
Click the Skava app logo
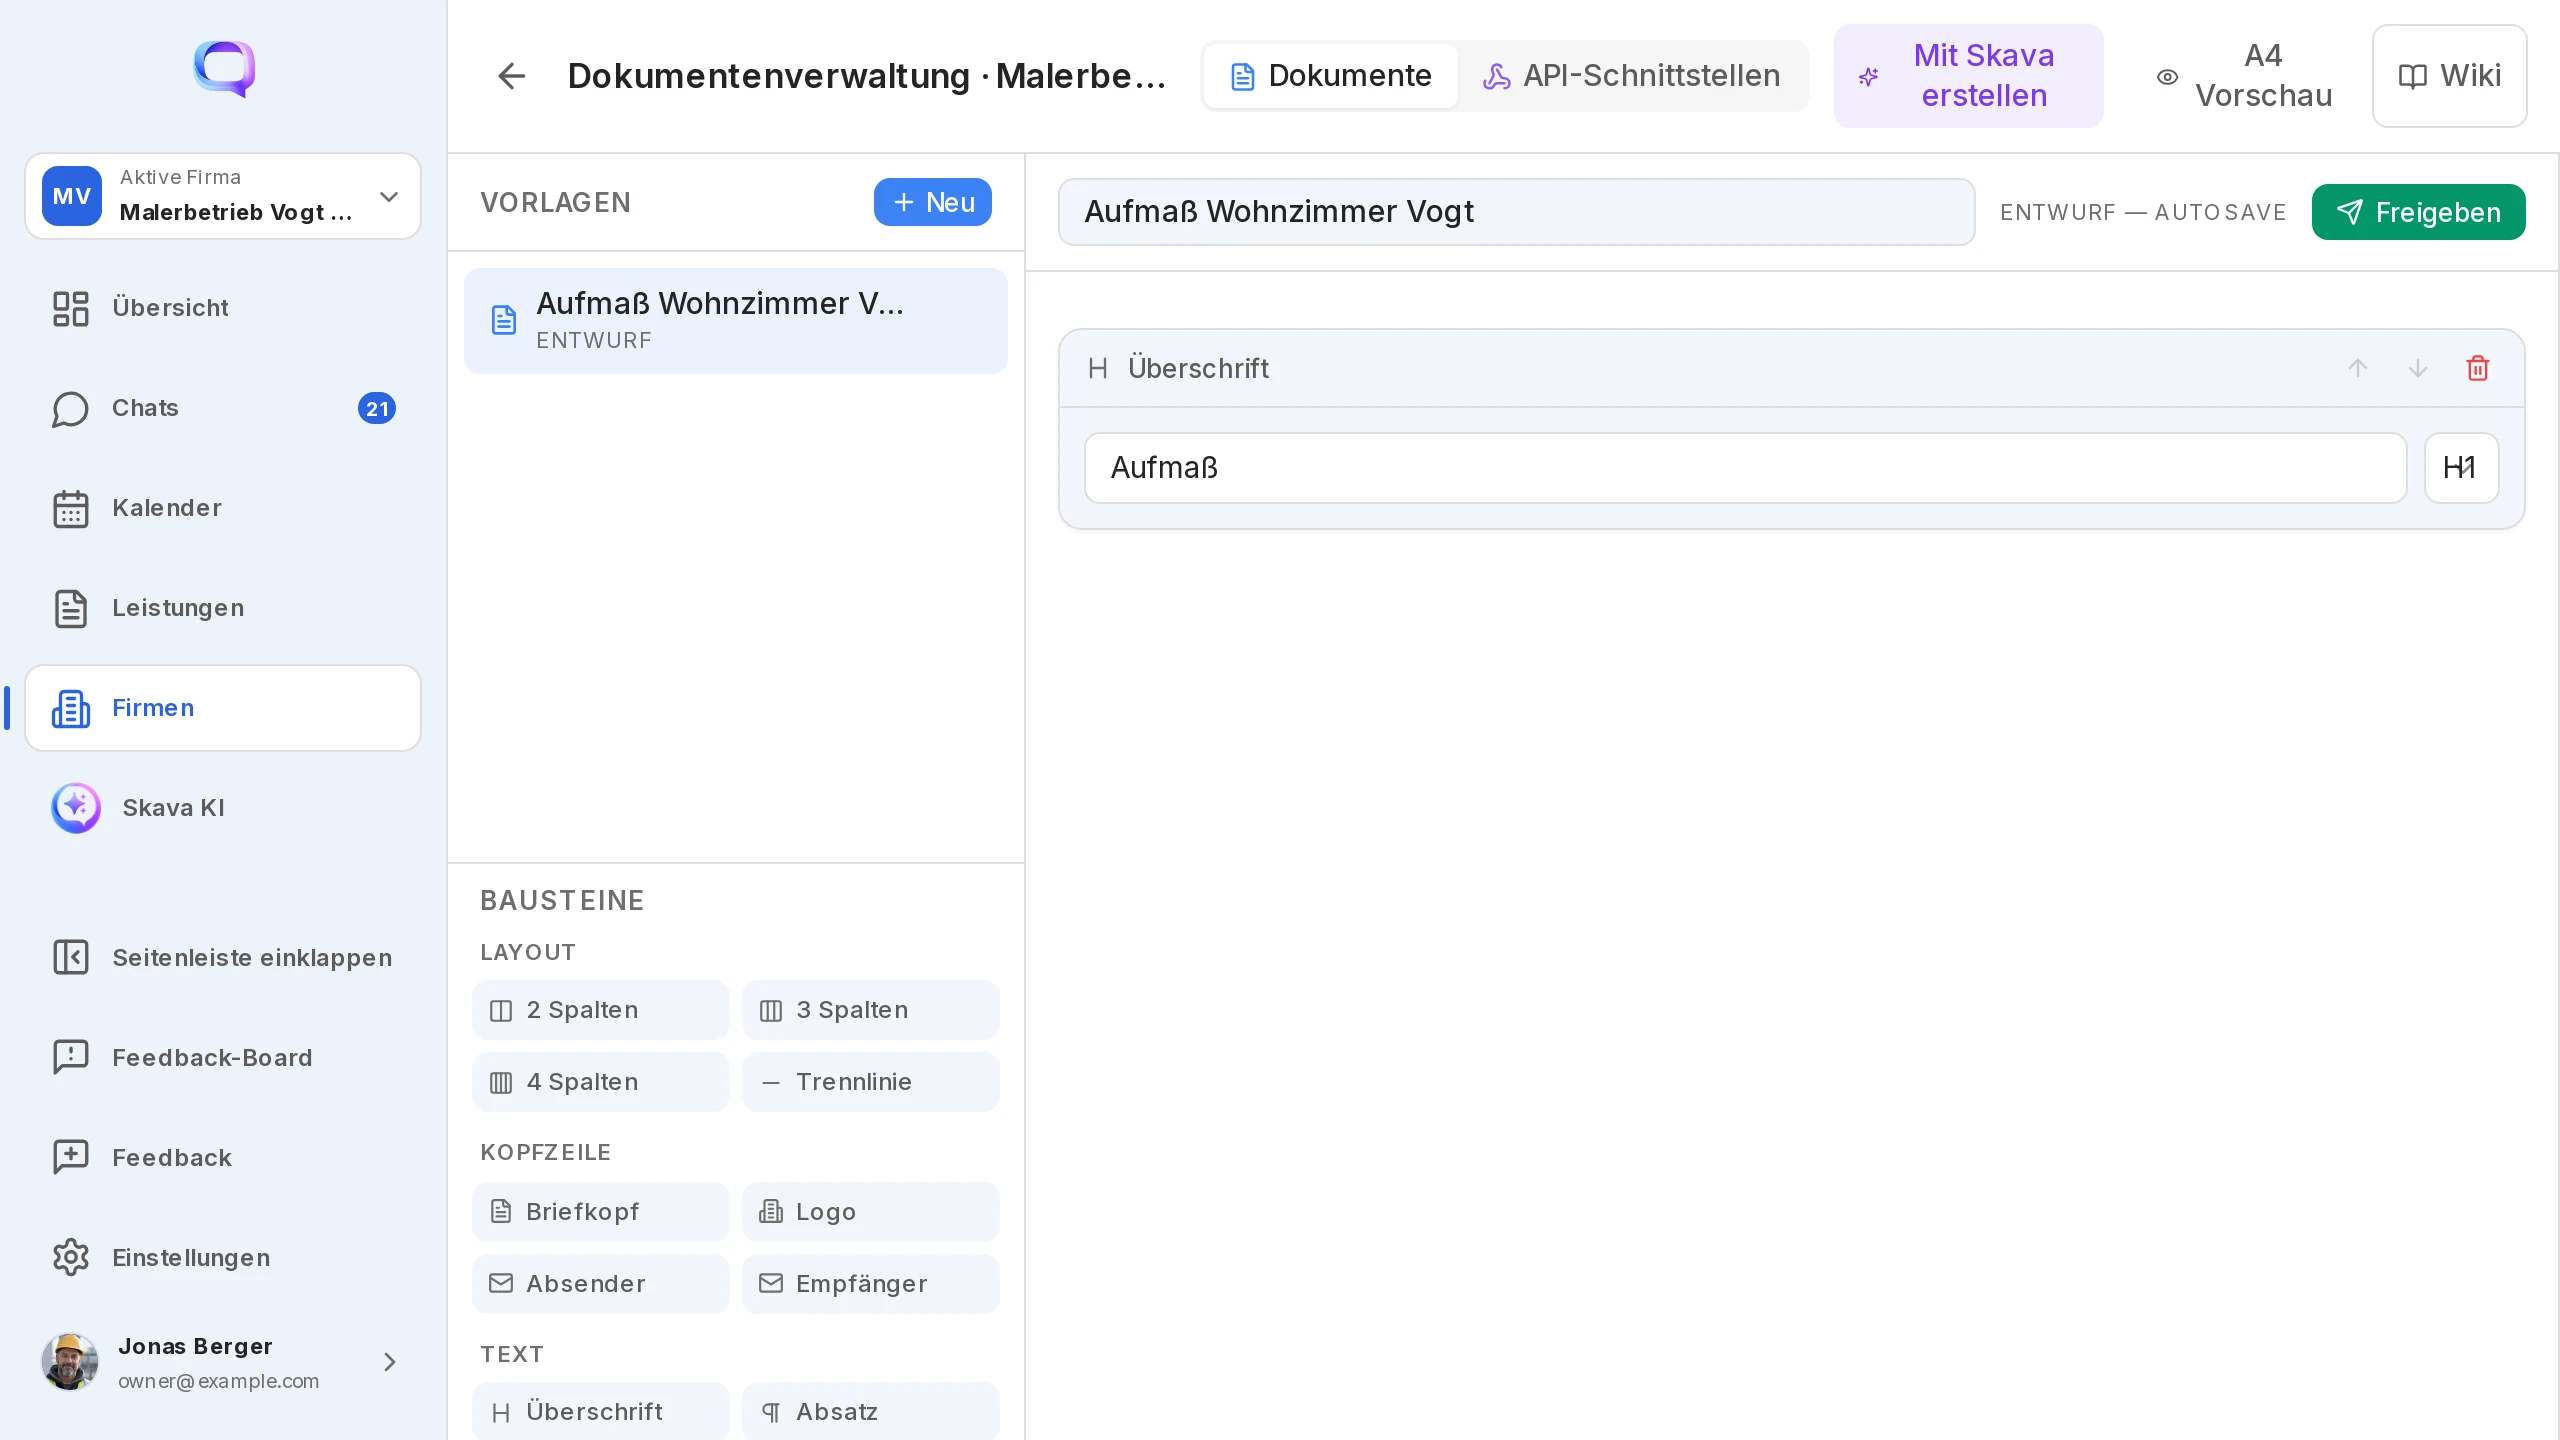[224, 69]
